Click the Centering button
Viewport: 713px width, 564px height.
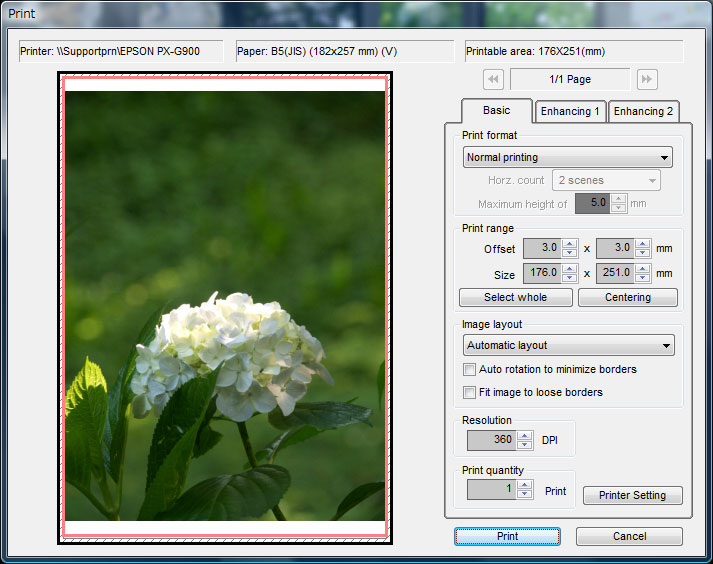pos(628,297)
